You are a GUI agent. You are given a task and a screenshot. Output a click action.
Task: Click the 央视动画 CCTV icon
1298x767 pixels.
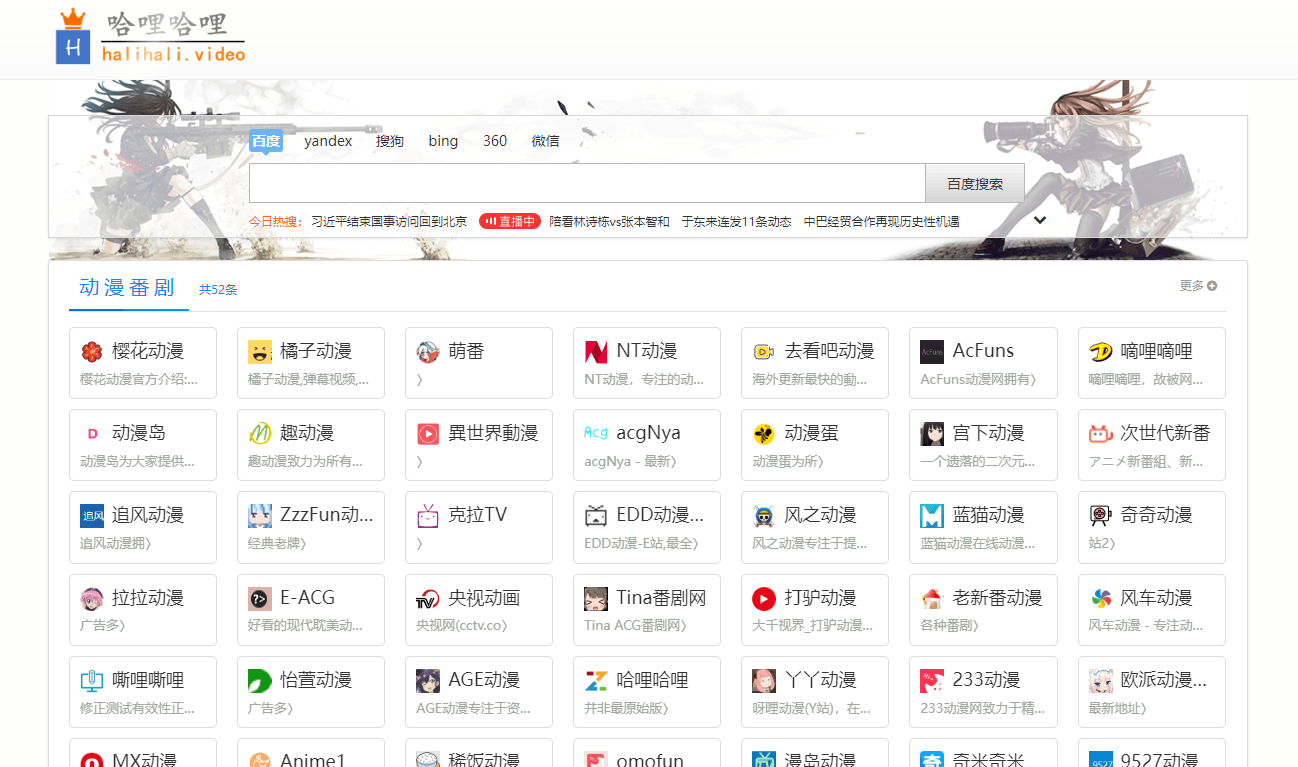[x=428, y=599]
